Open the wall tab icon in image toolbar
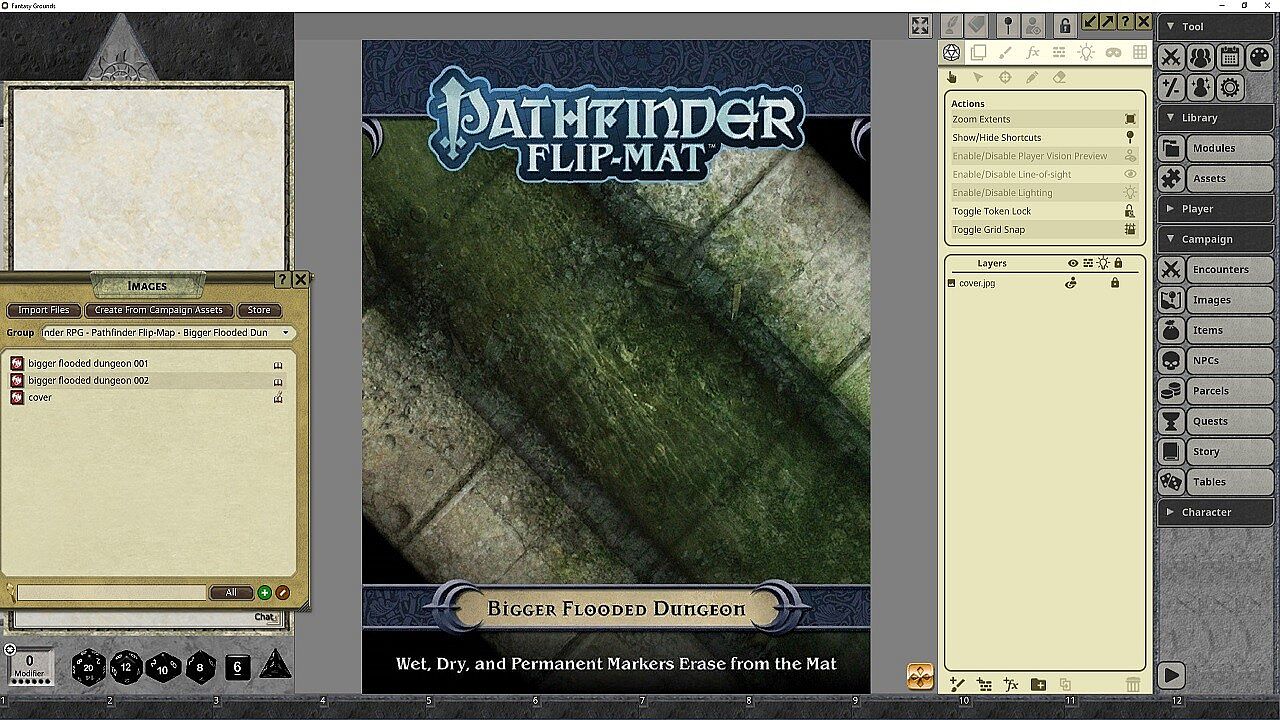The image size is (1280, 720). (x=1059, y=52)
